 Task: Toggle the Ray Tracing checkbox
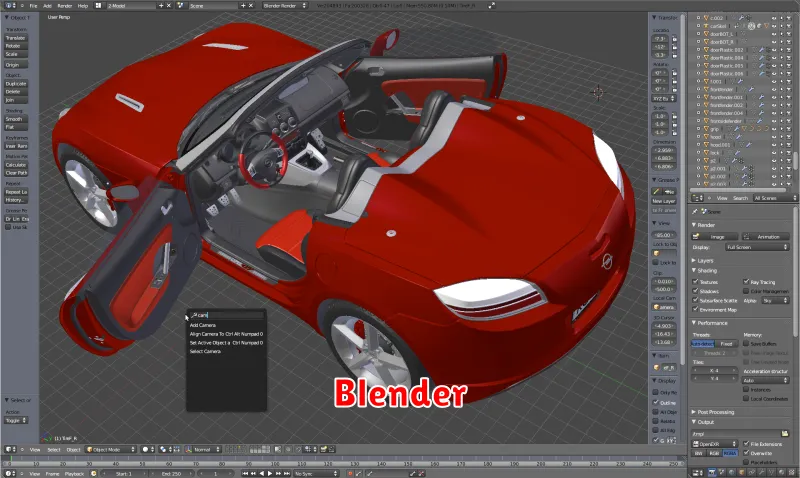click(746, 282)
